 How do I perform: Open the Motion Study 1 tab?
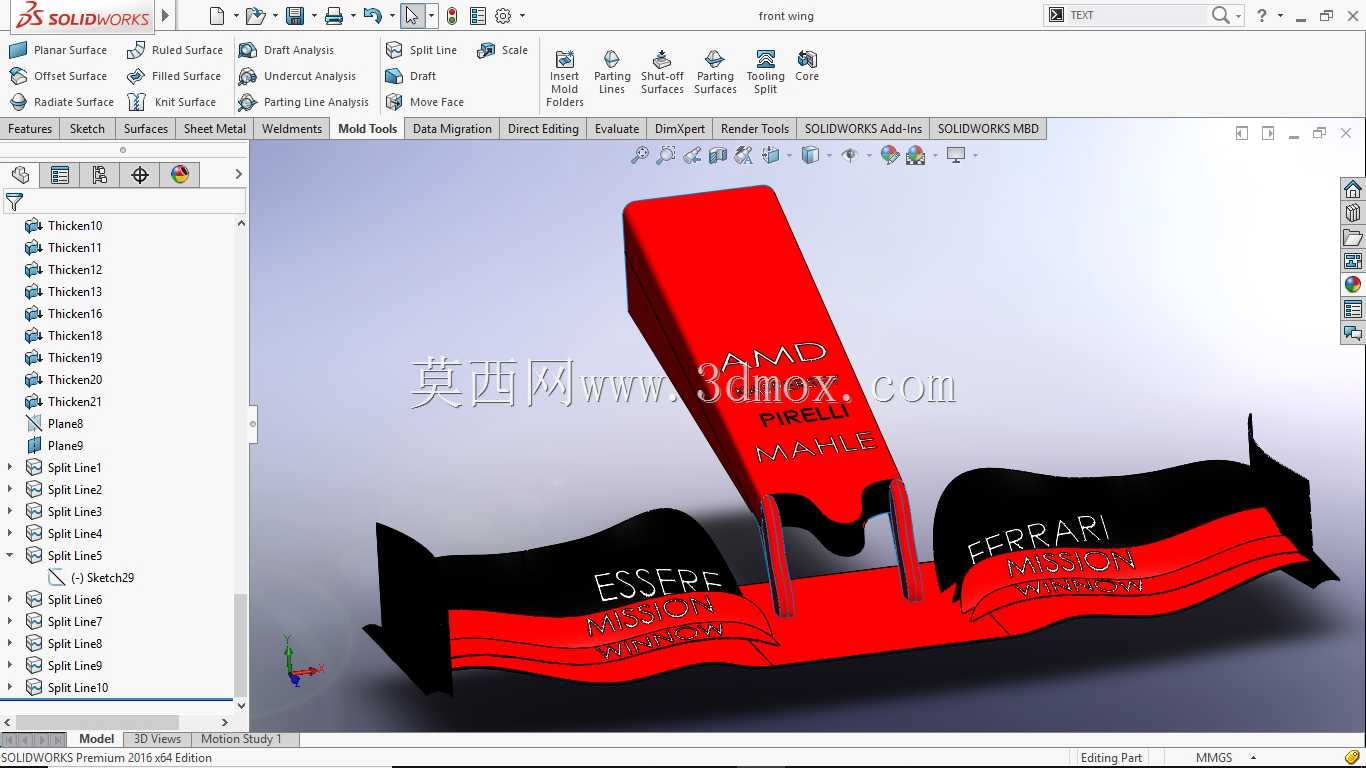241,739
